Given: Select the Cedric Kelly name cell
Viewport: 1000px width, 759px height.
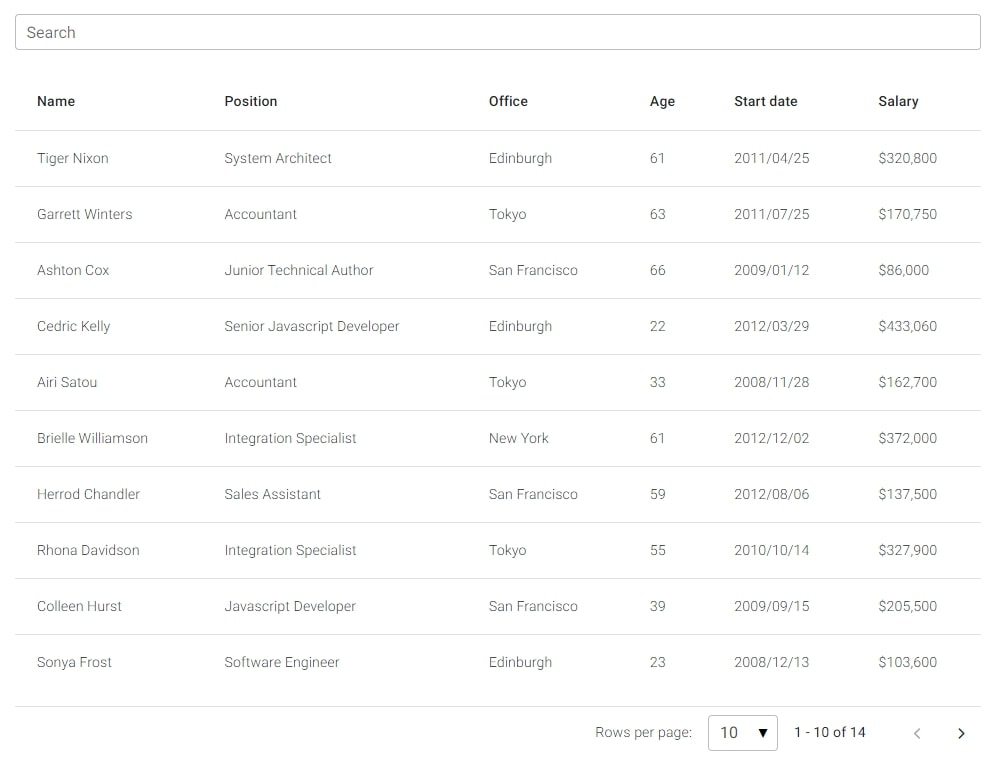Looking at the screenshot, I should pos(73,327).
